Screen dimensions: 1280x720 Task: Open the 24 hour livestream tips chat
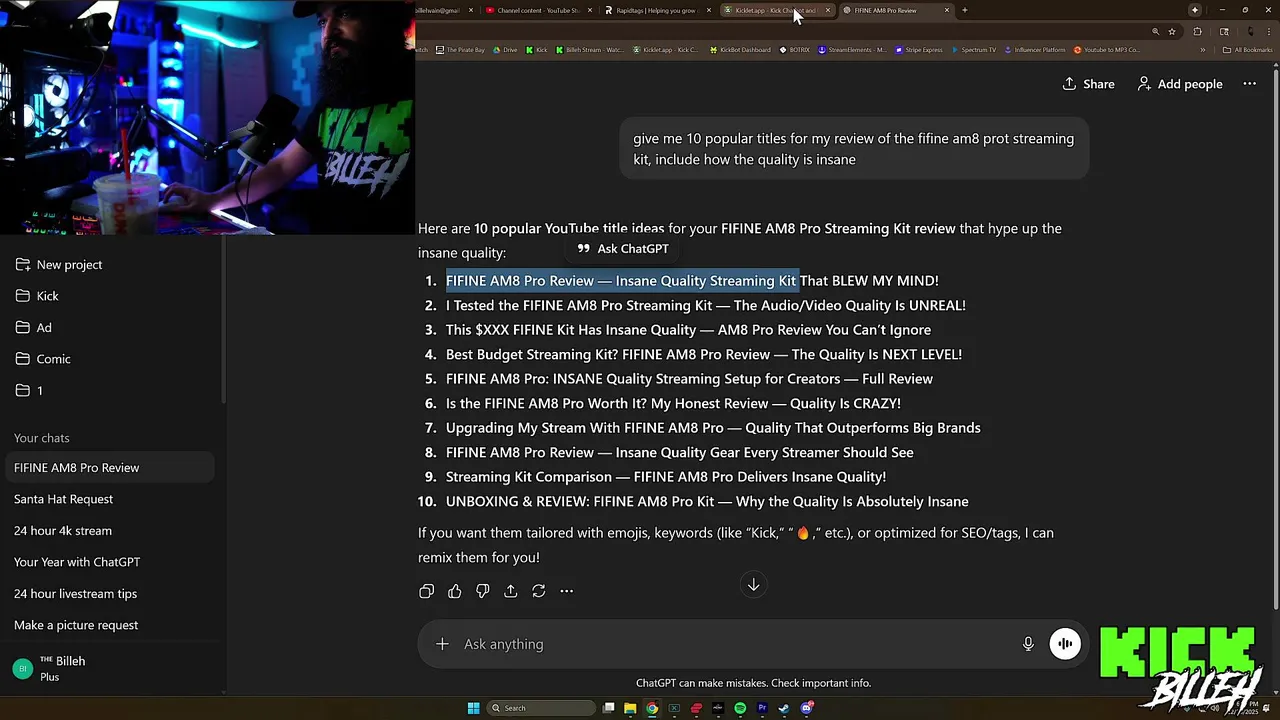click(110, 594)
